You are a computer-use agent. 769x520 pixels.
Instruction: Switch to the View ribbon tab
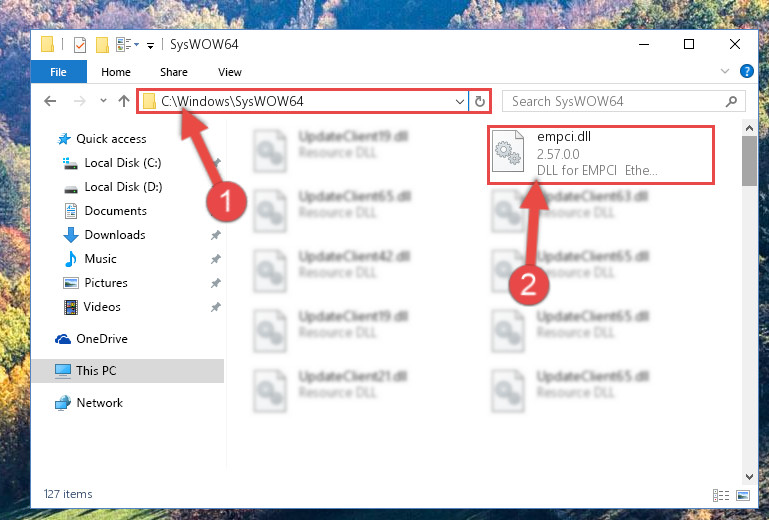click(230, 72)
